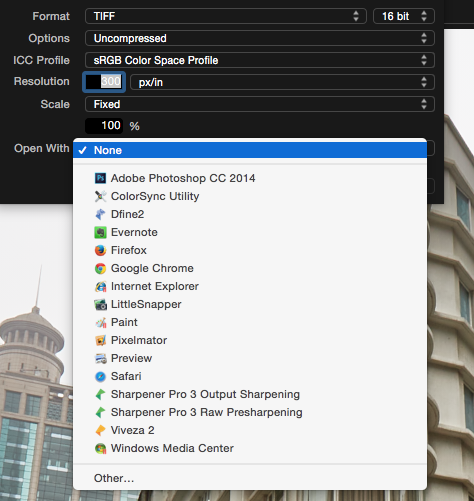The width and height of the screenshot is (474, 501).
Task: Click the Safari compass icon
Action: (100, 376)
